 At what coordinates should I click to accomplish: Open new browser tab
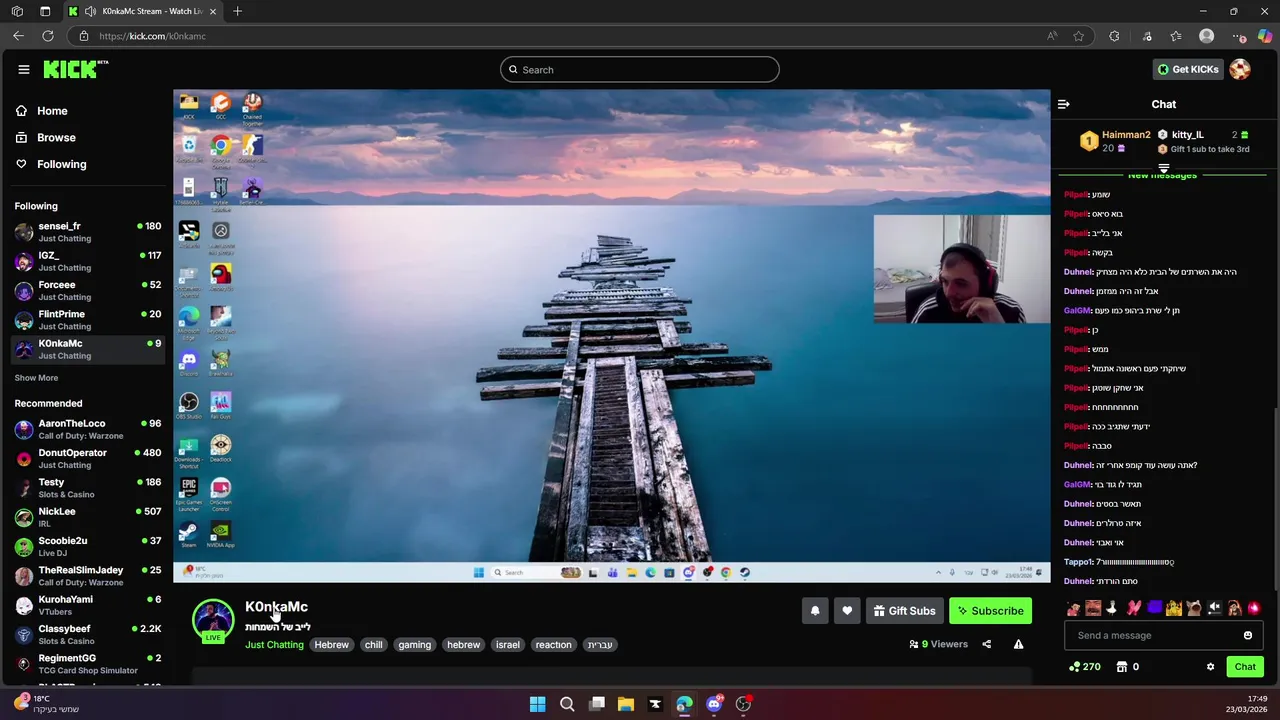click(237, 11)
